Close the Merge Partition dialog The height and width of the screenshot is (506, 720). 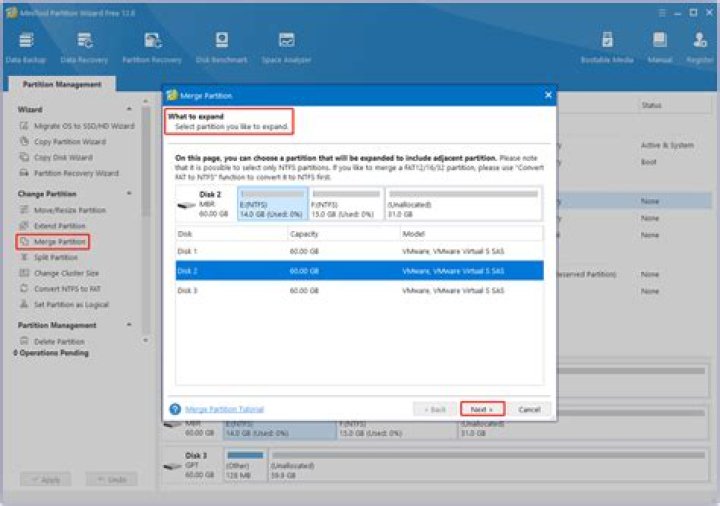pyautogui.click(x=548, y=95)
